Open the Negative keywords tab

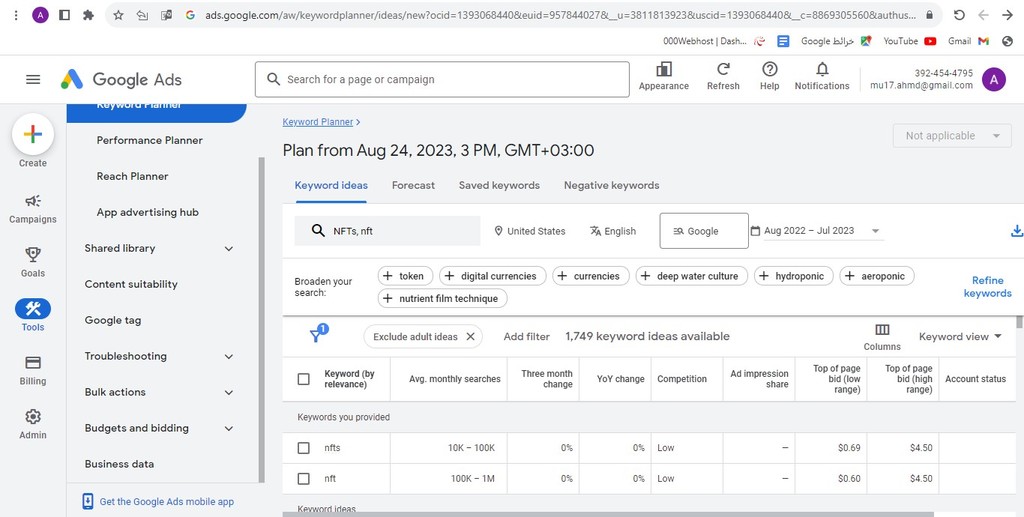click(611, 185)
